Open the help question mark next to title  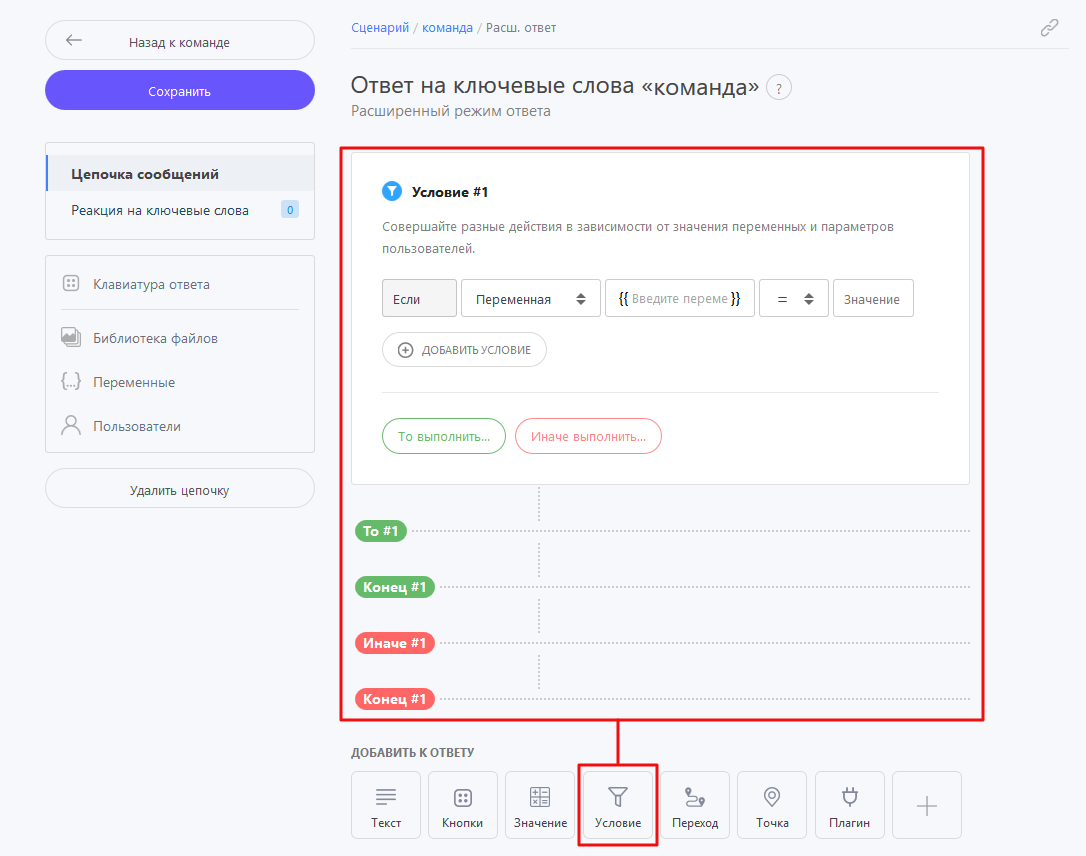pyautogui.click(x=779, y=88)
